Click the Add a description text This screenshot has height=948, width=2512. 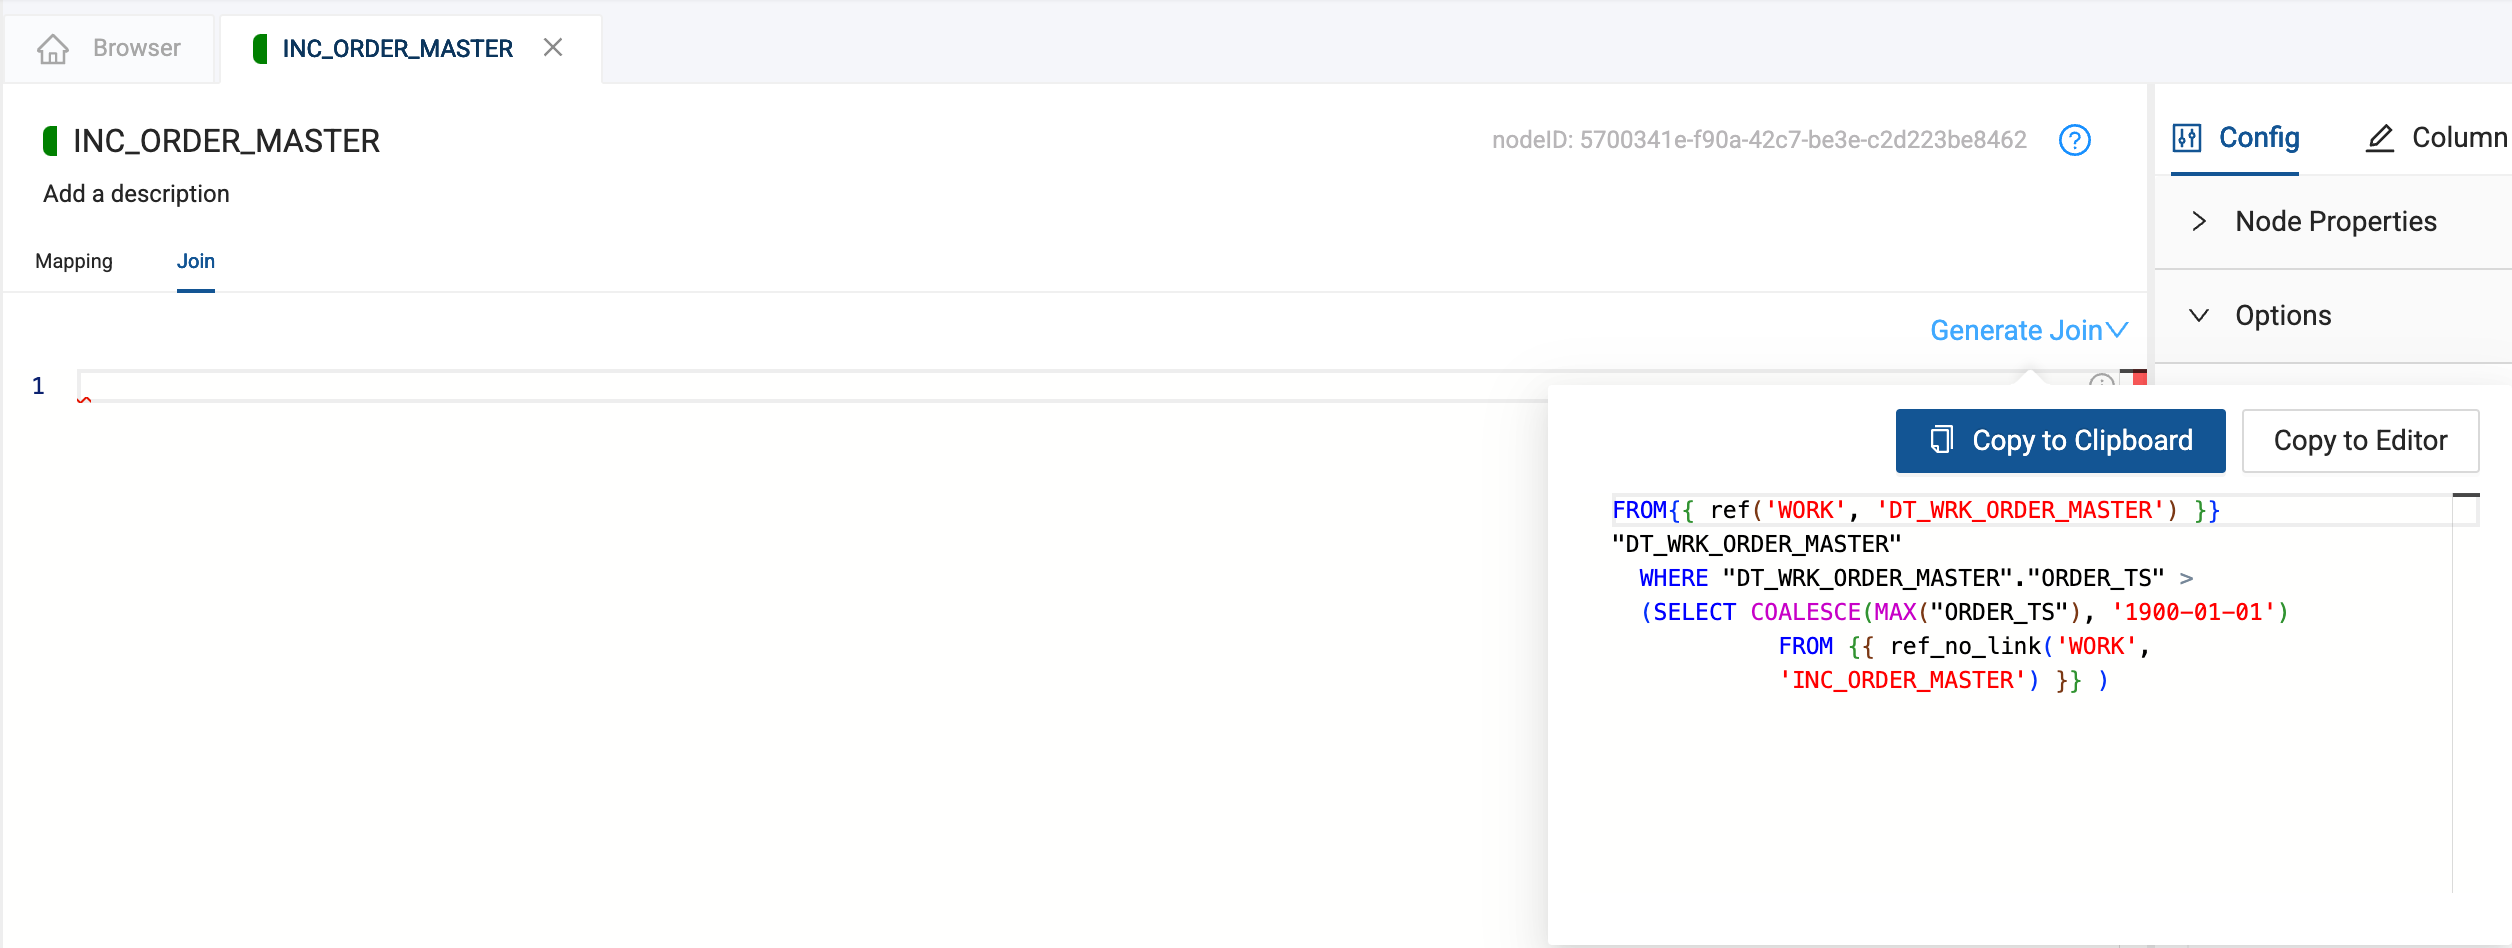pos(136,194)
